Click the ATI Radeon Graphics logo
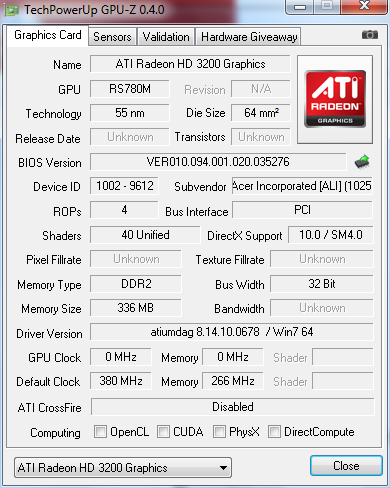390x488 pixels. coord(335,99)
